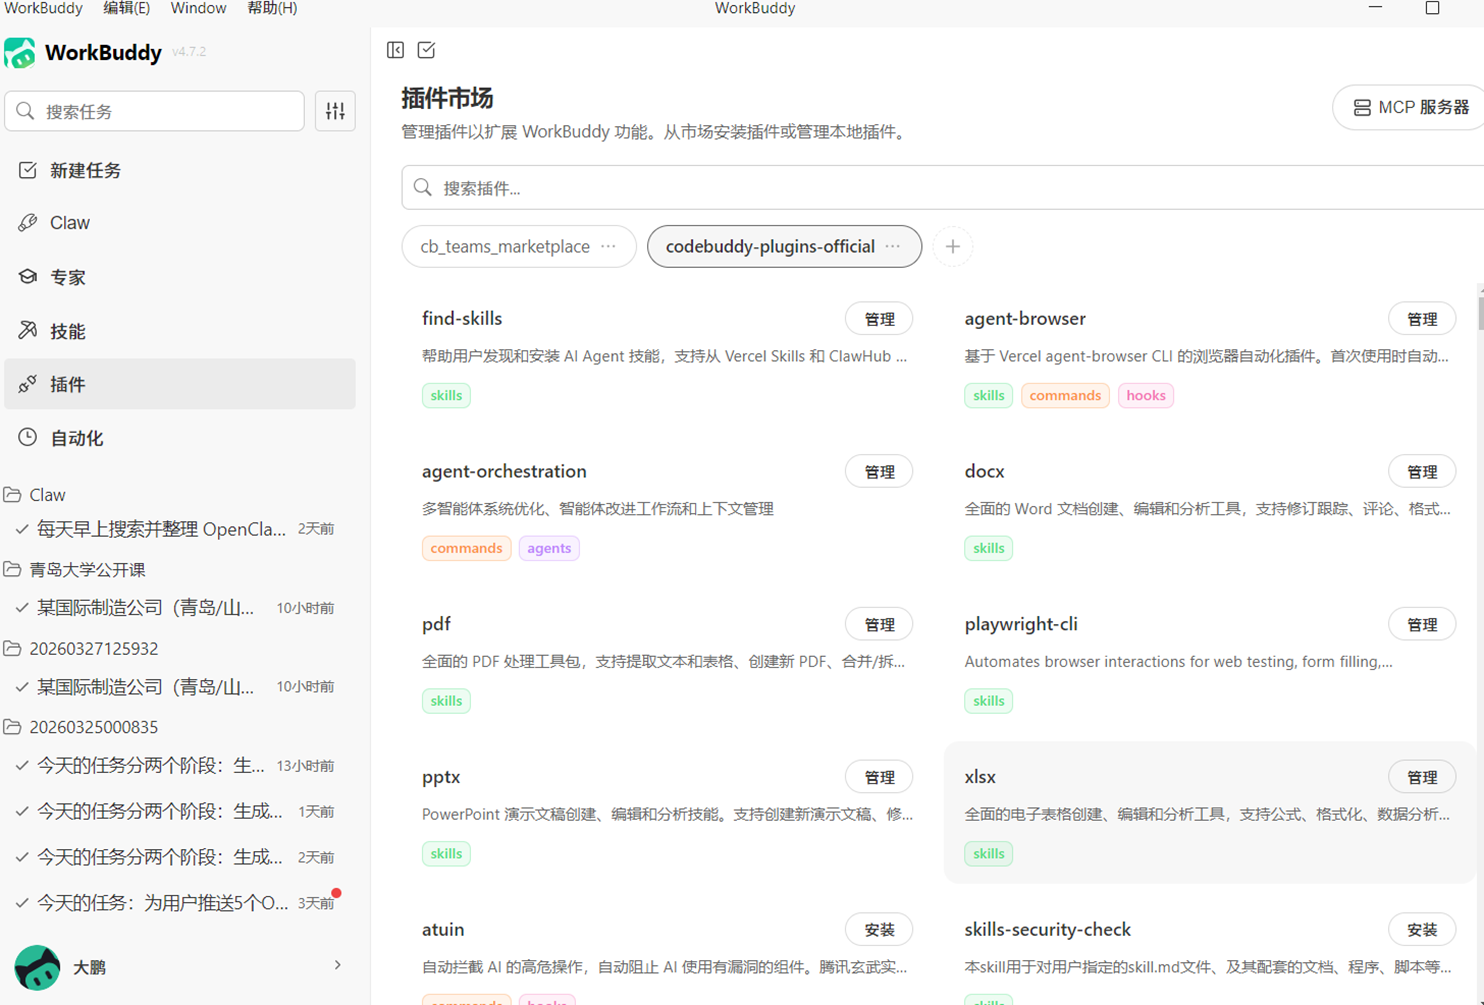This screenshot has width=1484, height=1005.
Task: Click the skills tag on the docx card
Action: (988, 548)
